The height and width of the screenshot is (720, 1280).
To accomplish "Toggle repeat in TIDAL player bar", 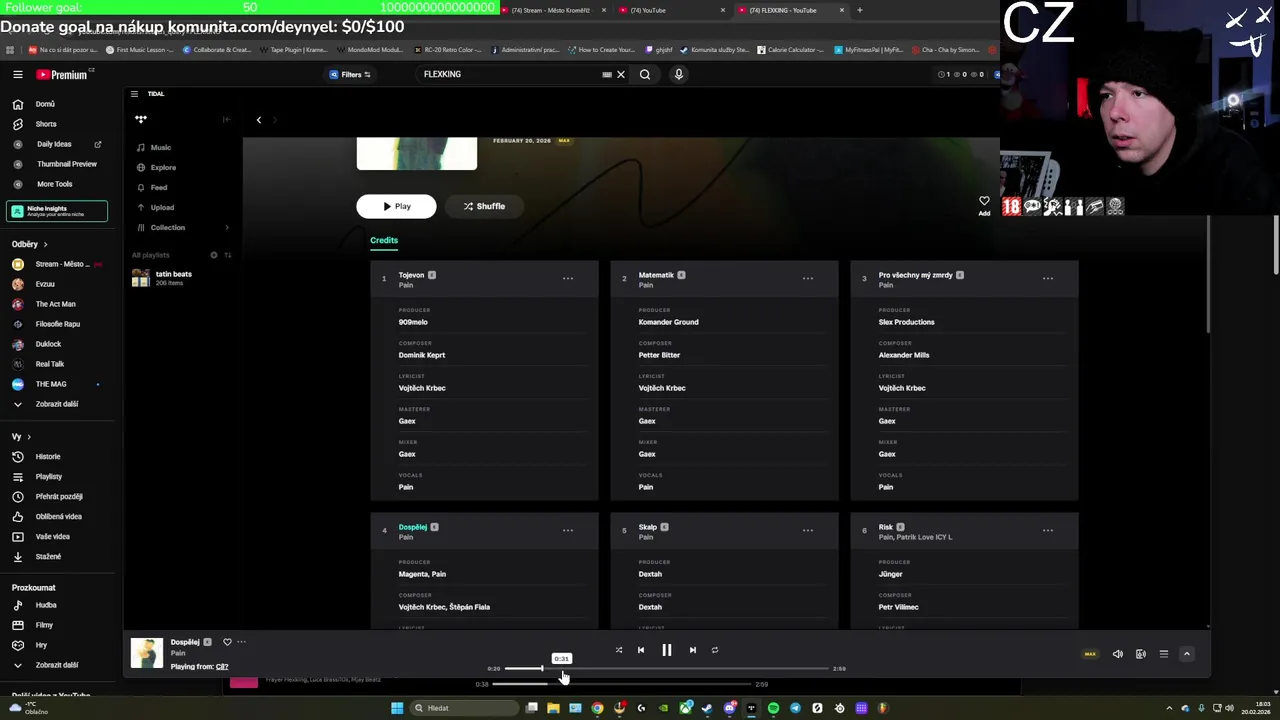I will [715, 650].
